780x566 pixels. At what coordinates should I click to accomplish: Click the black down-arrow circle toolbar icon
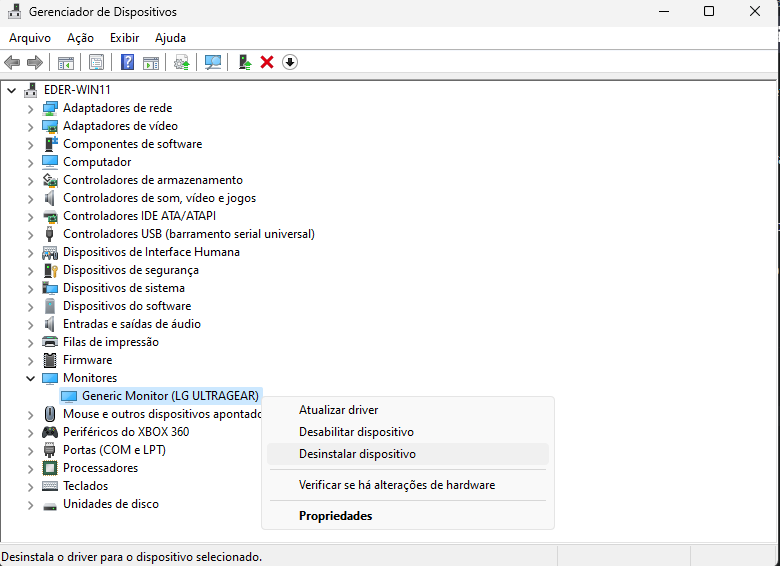(290, 63)
